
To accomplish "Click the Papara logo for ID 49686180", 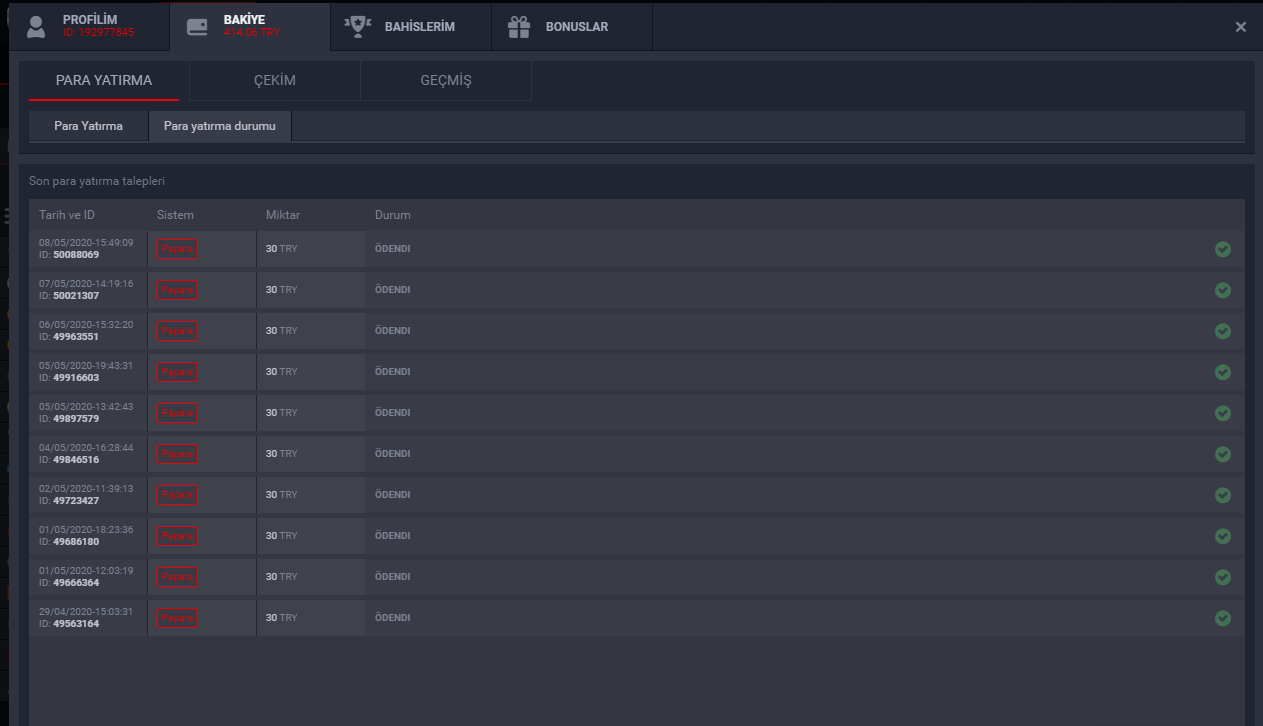I will coord(177,536).
